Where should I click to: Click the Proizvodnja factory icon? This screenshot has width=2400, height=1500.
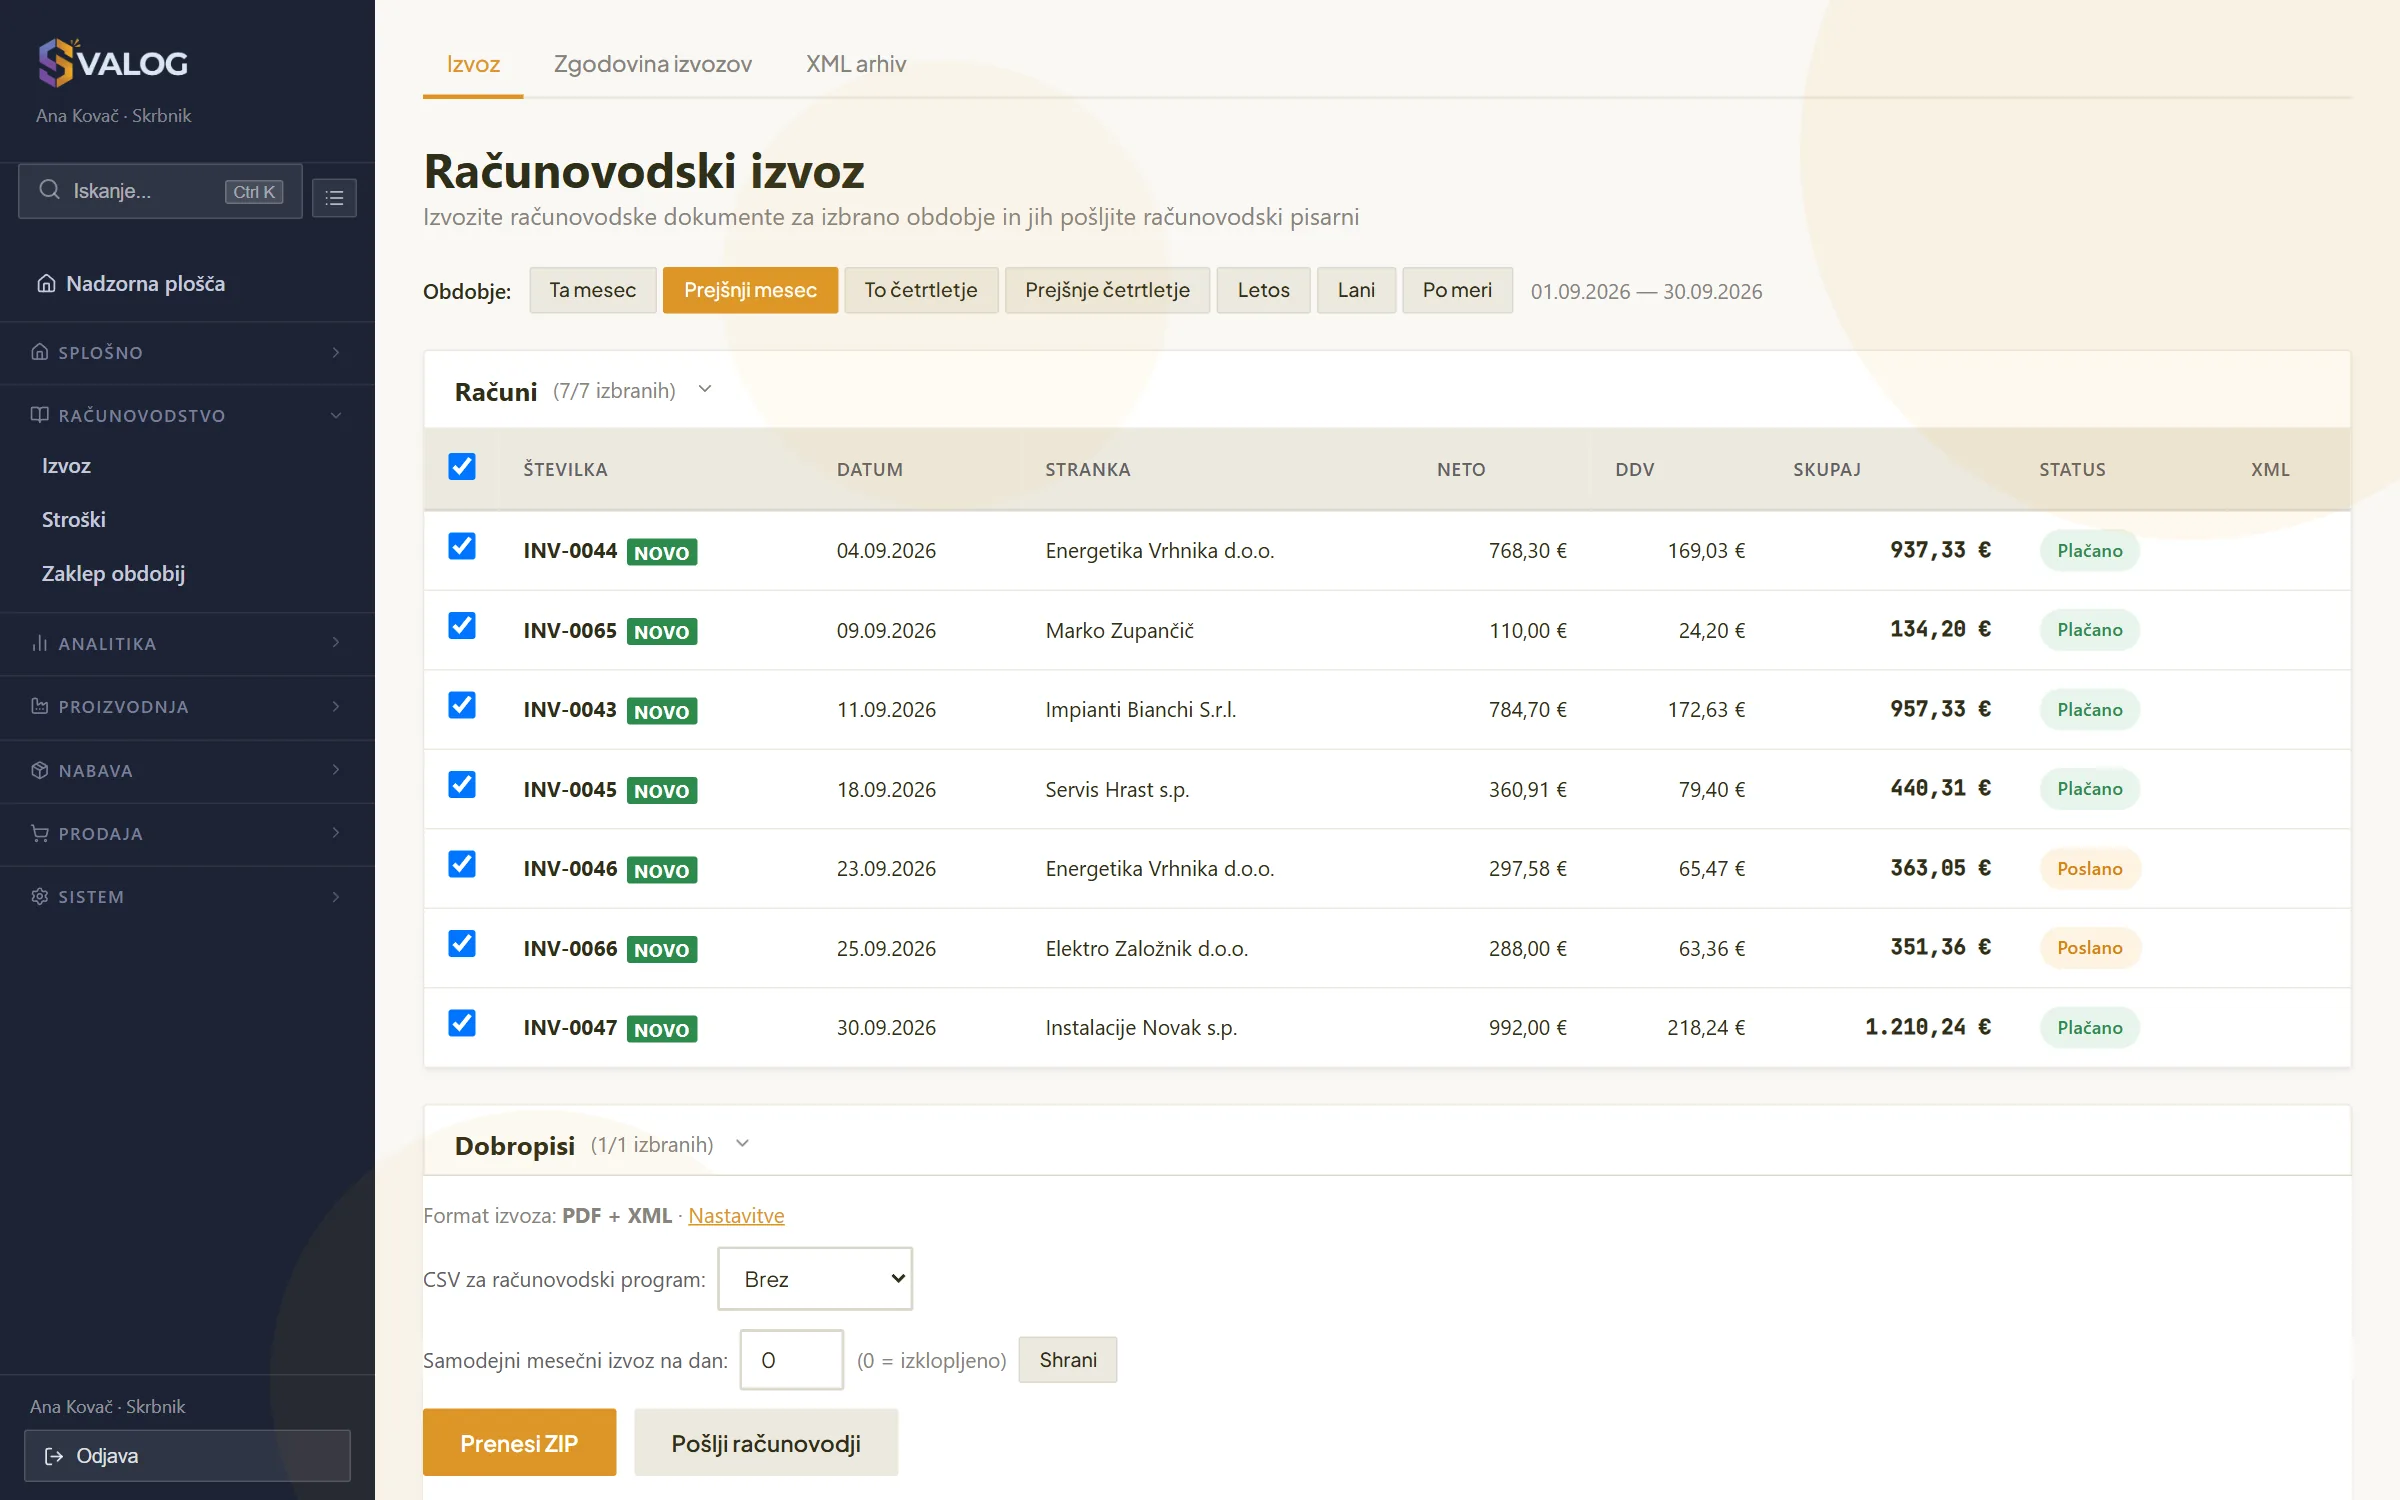40,706
